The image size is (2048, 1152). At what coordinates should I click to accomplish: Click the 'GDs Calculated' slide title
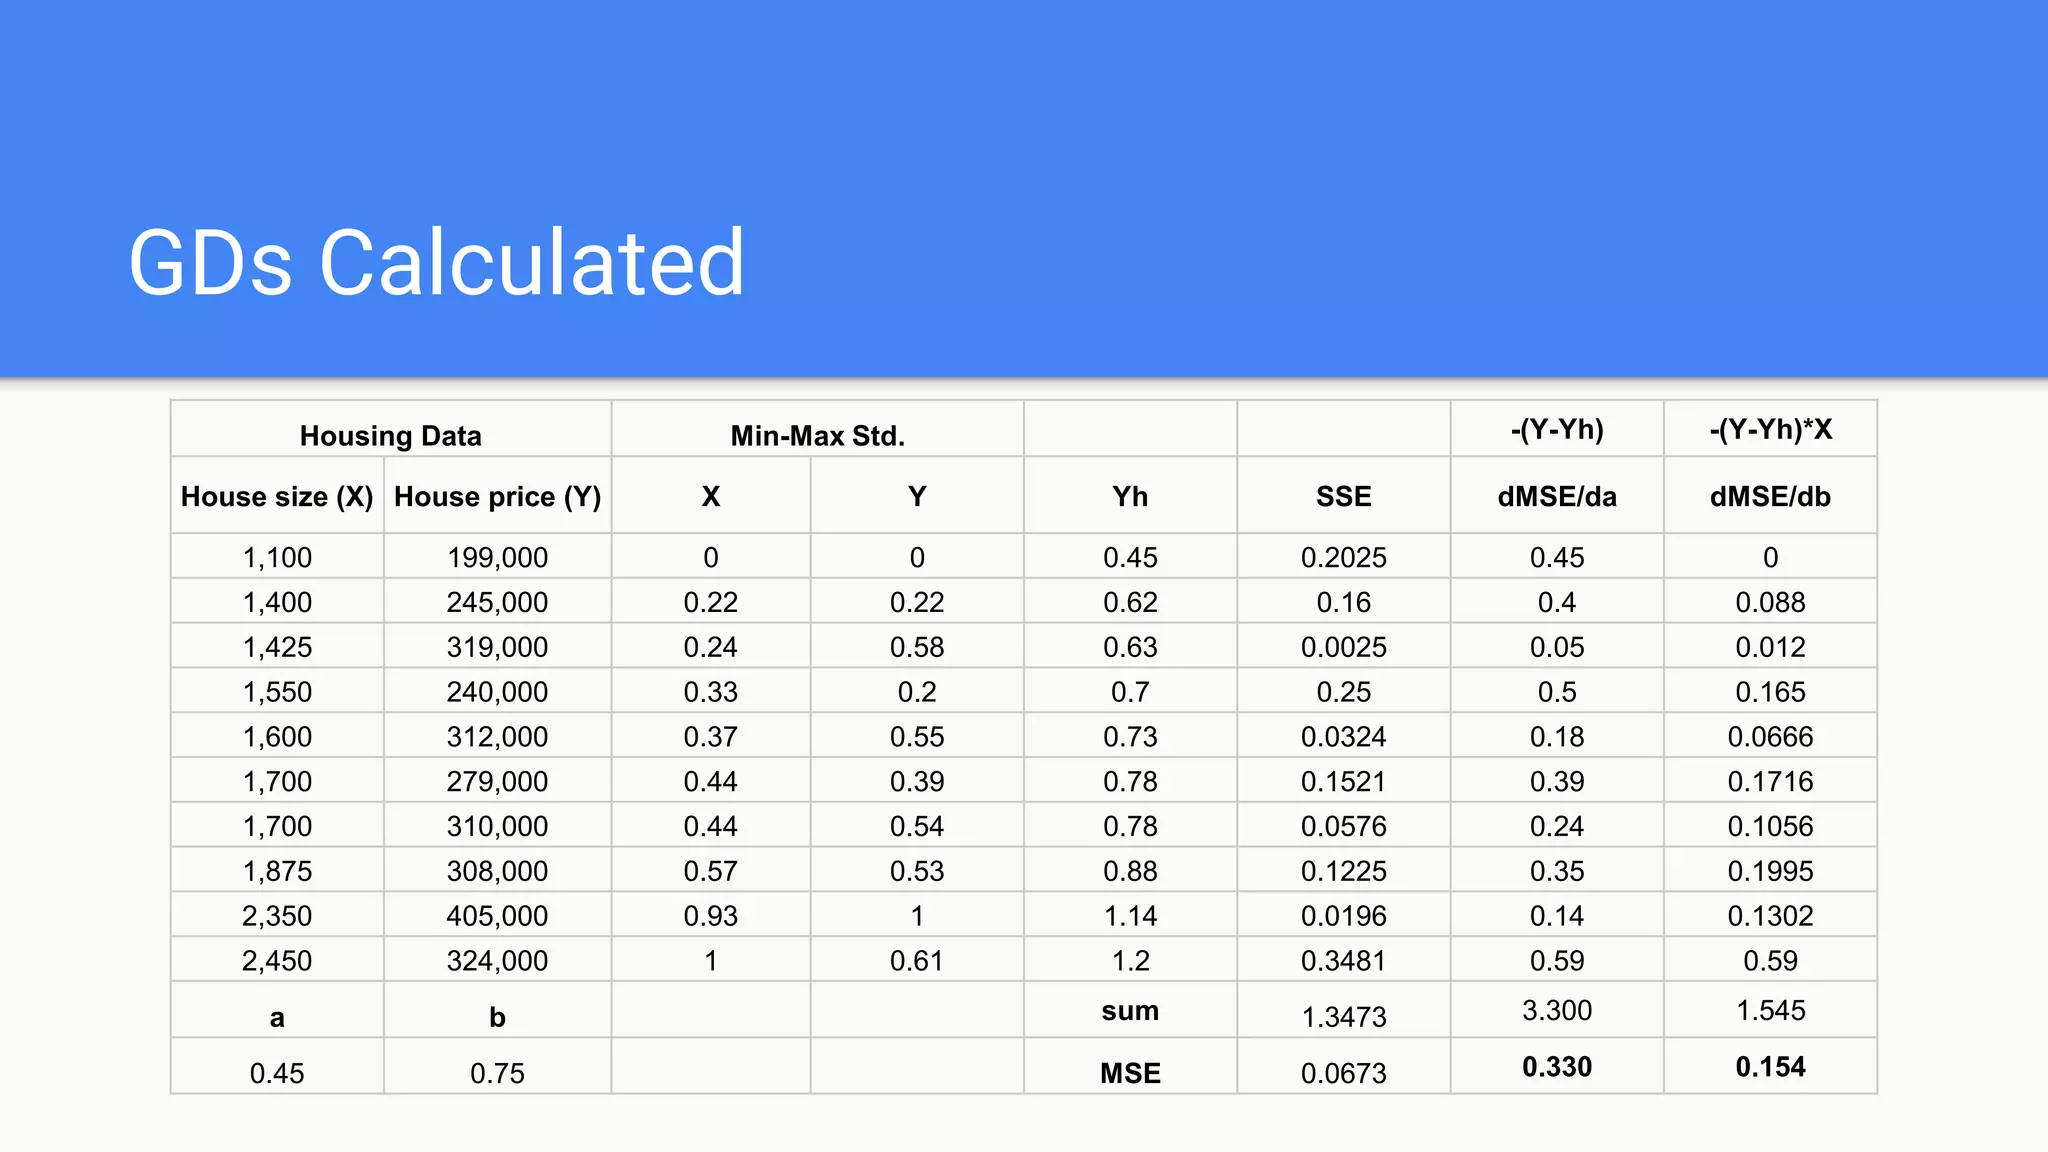coord(437,263)
